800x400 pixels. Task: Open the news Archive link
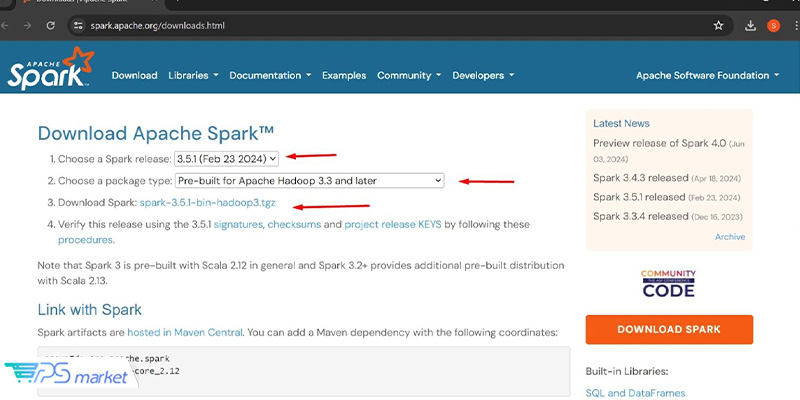pos(730,237)
